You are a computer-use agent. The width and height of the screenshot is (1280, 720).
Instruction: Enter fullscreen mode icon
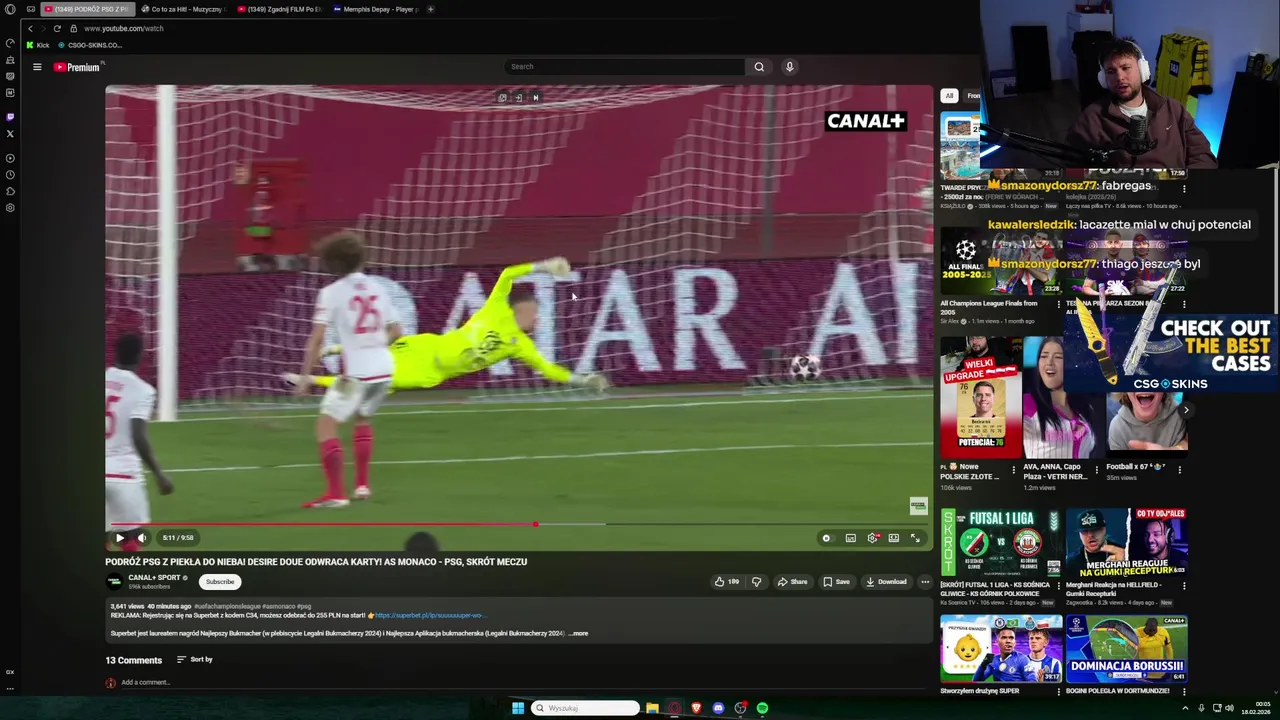[915, 538]
